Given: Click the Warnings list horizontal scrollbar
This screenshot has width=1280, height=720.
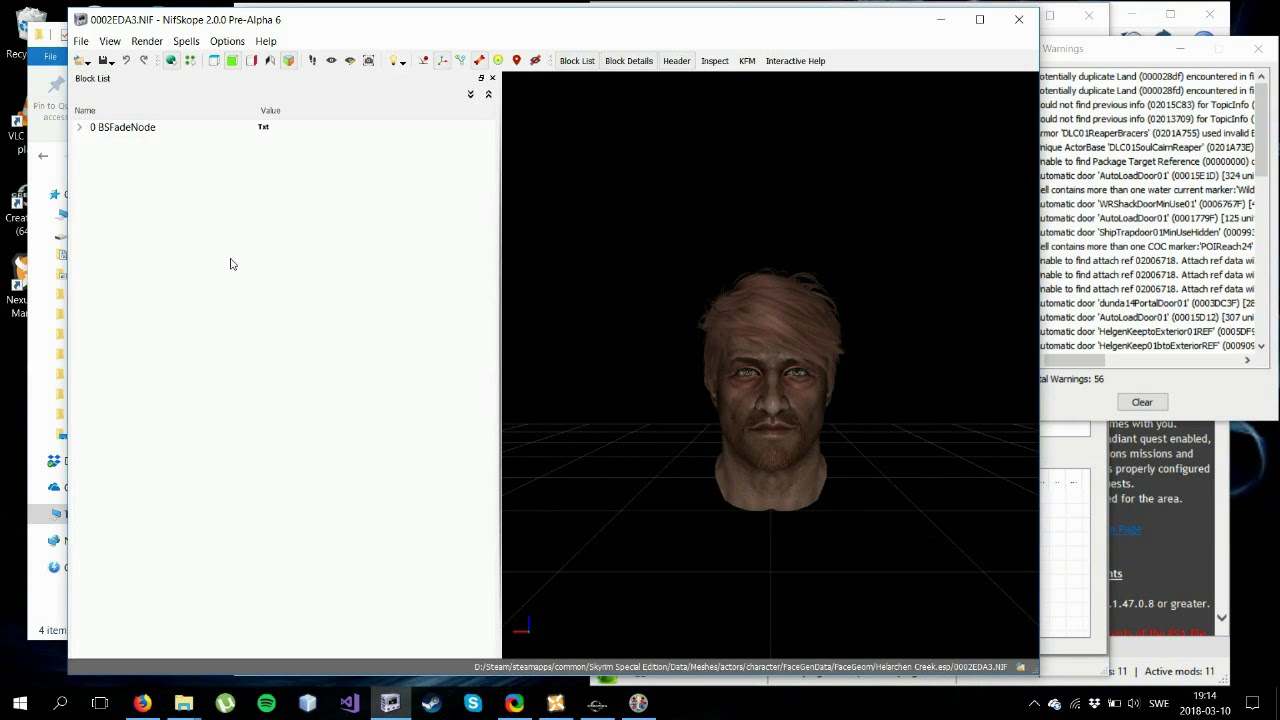Looking at the screenshot, I should (x=1148, y=360).
